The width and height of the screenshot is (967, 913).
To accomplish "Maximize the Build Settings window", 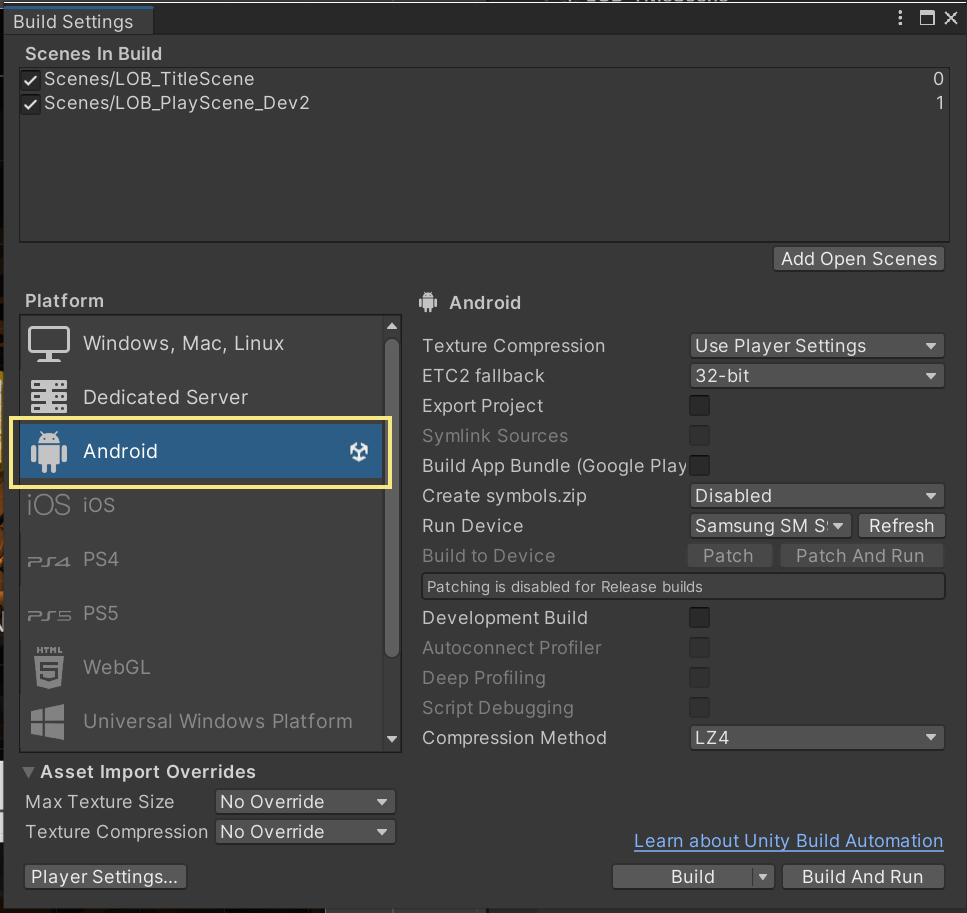I will click(927, 18).
